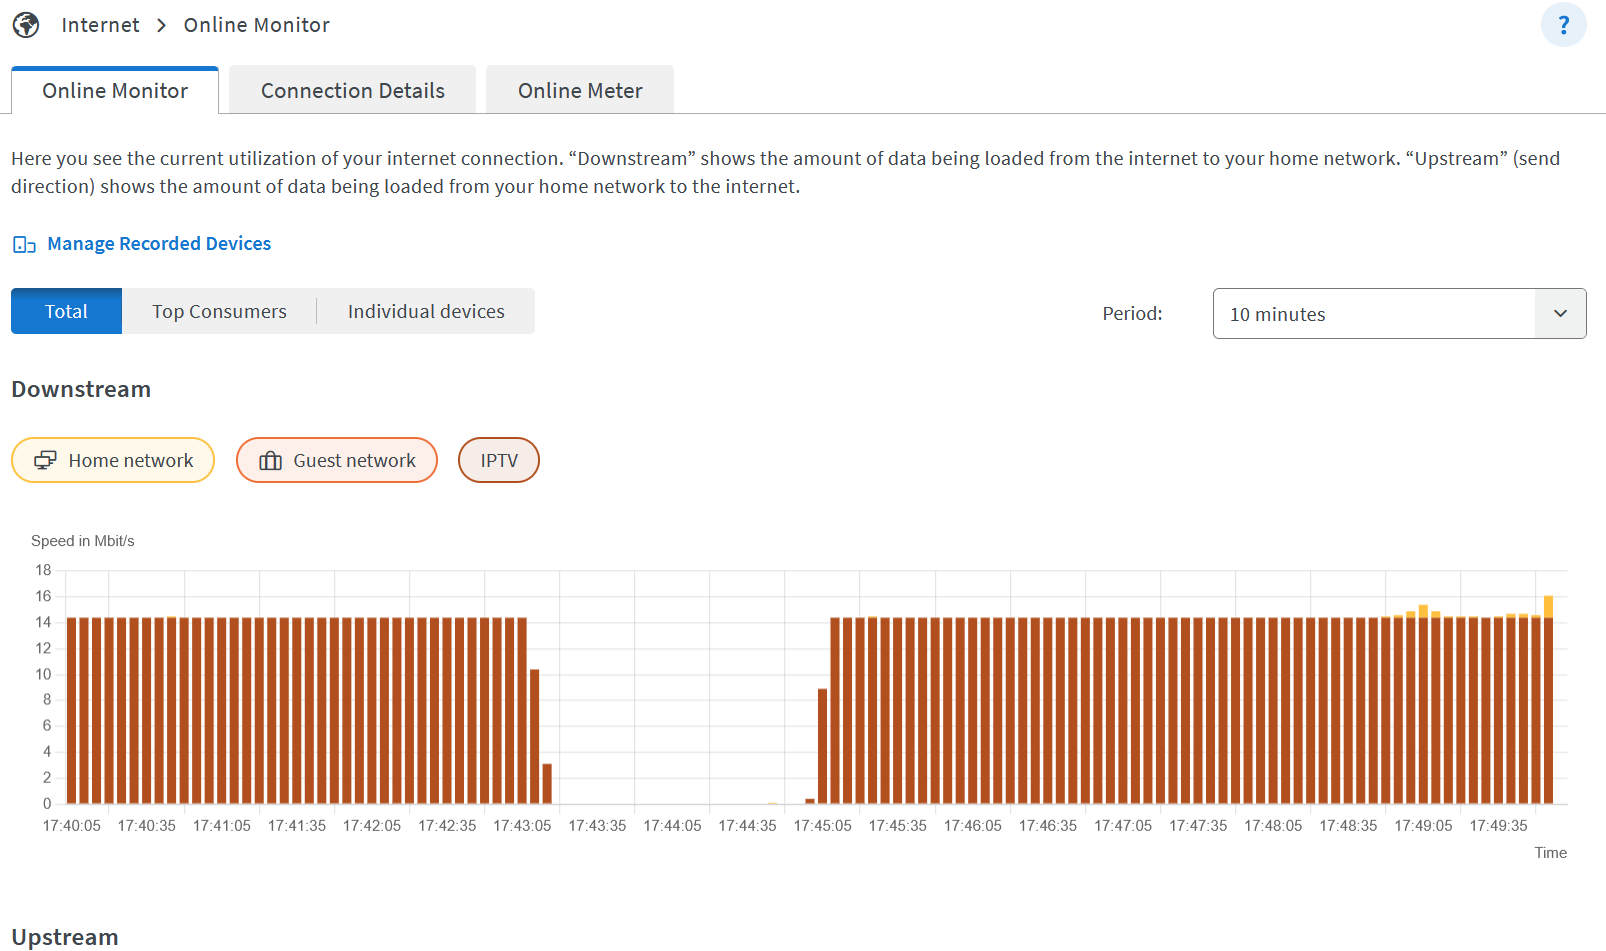Toggle IPTV data series
1606x951 pixels.
click(x=498, y=460)
